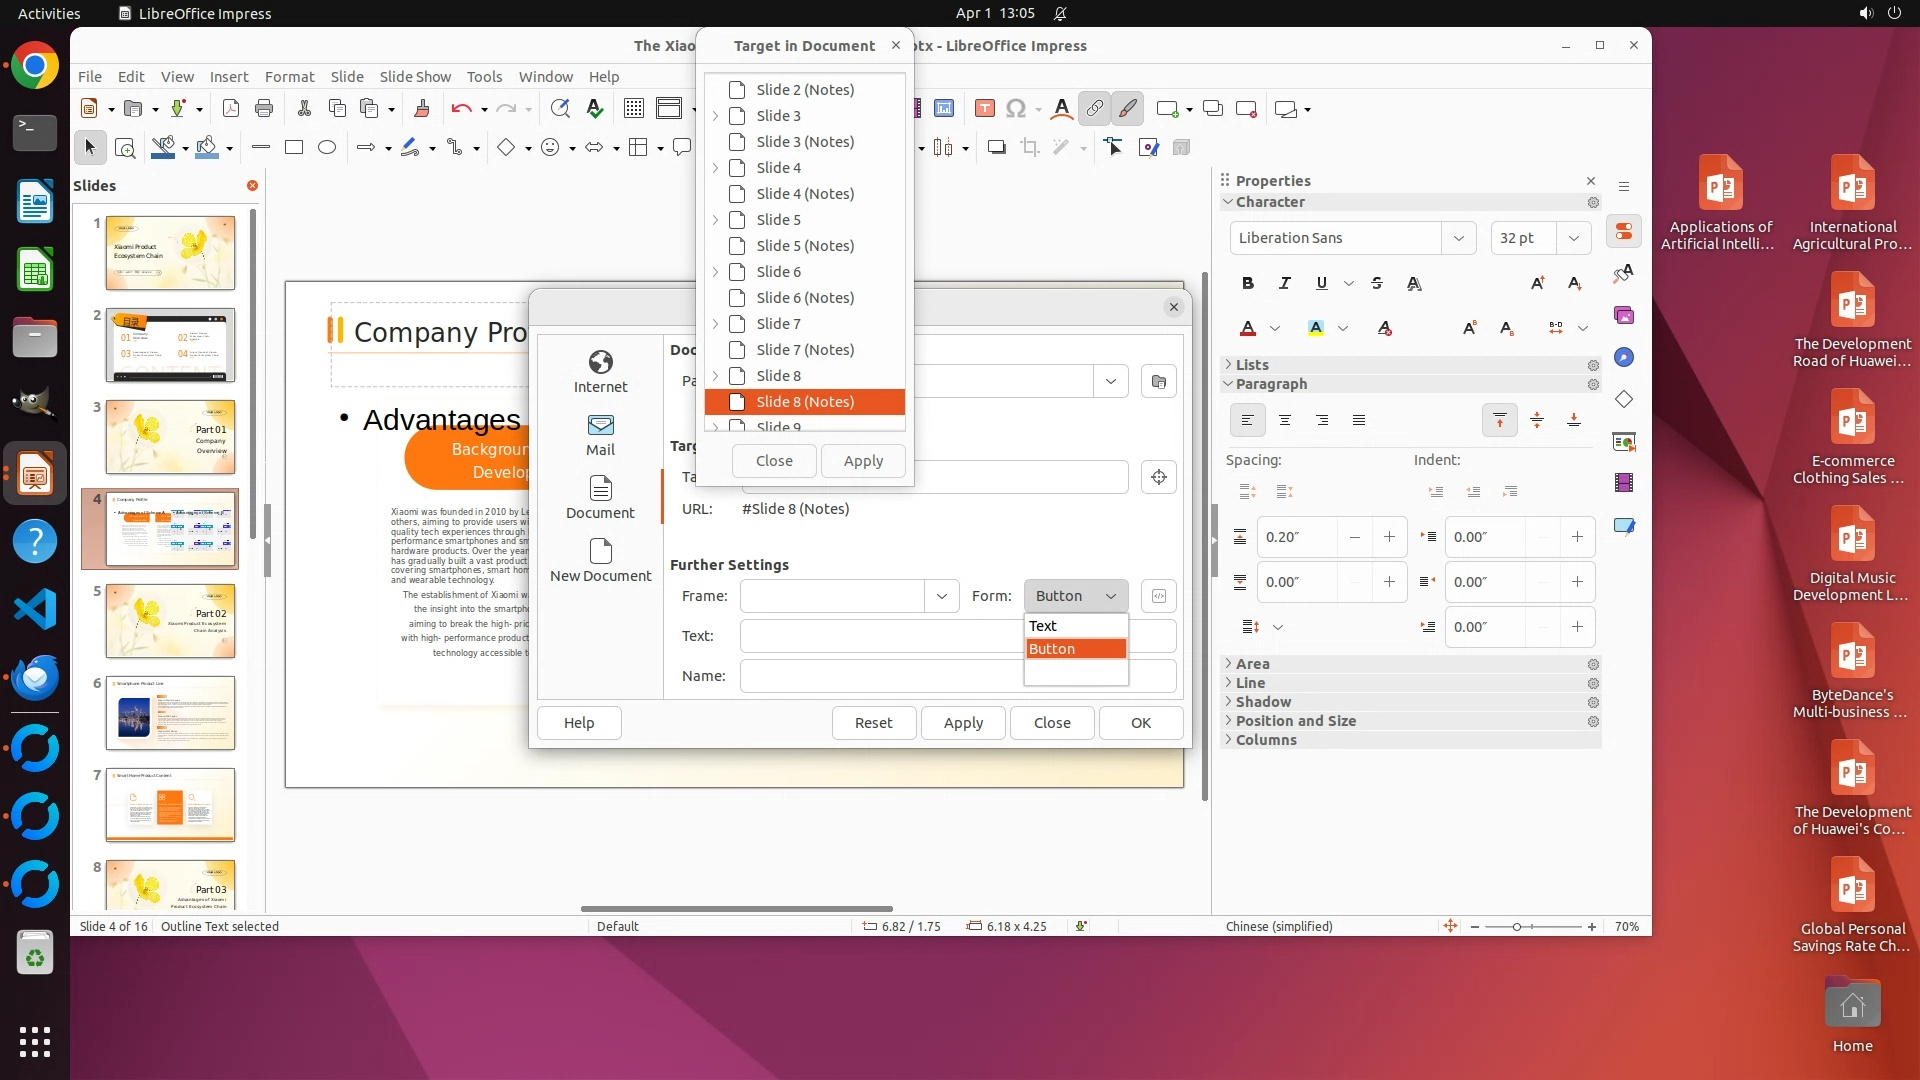The width and height of the screenshot is (1920, 1080).
Task: Expand Slide 7 tree node
Action: 715,324
